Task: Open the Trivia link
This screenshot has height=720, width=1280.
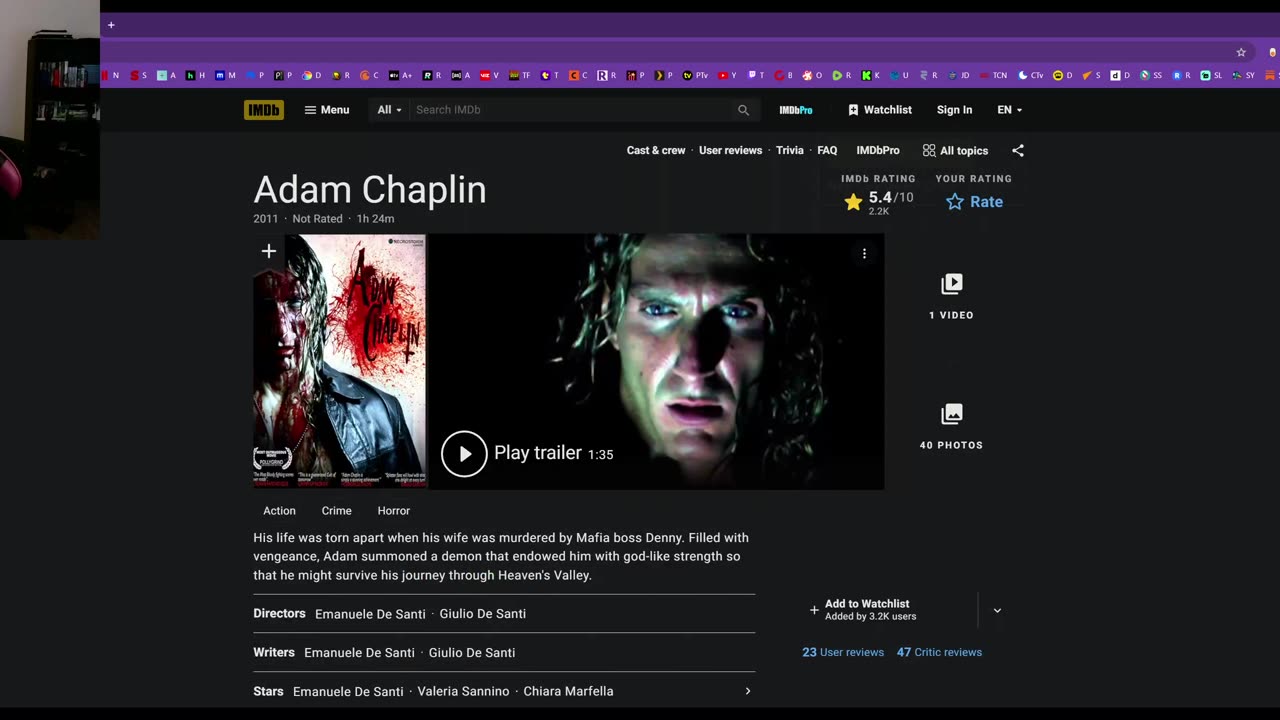Action: coord(789,150)
